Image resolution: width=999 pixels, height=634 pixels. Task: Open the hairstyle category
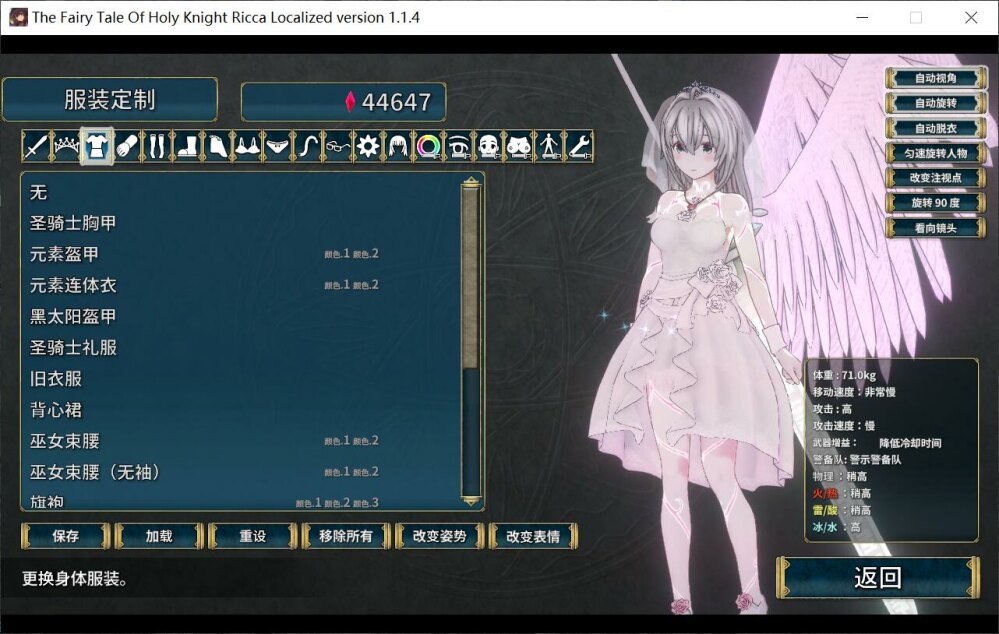pyautogui.click(x=399, y=147)
